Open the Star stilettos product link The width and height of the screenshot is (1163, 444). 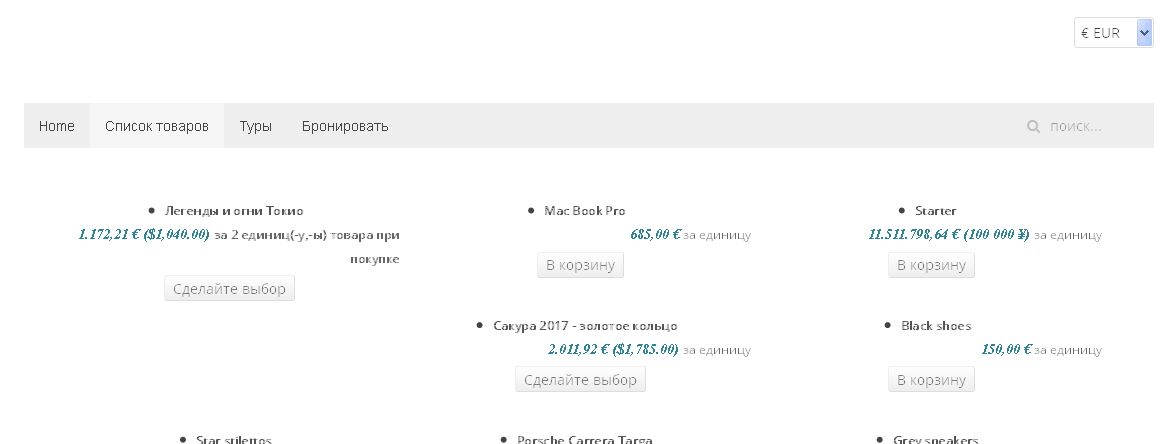tap(233, 439)
